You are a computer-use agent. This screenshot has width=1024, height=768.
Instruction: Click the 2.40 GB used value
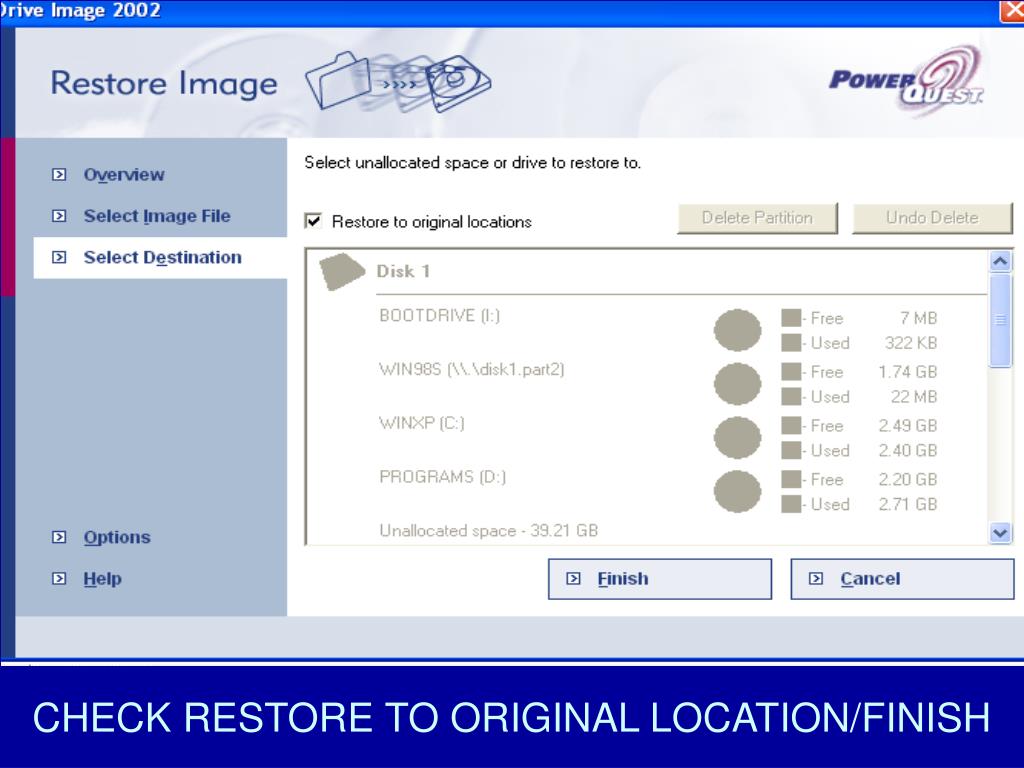click(908, 451)
